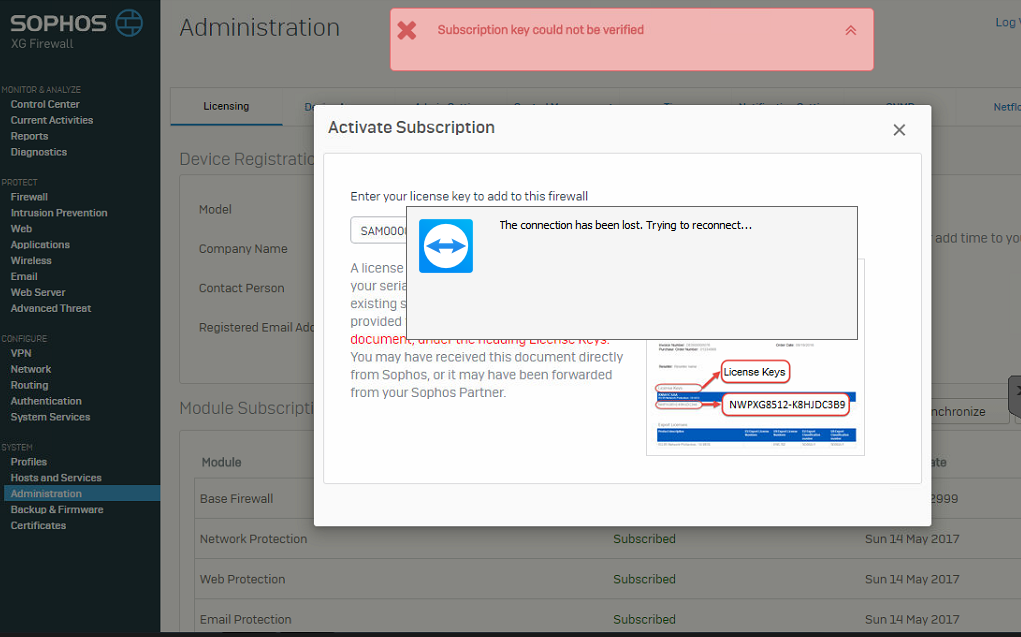
Task: Click 'Sun 14 May 2017' date for Web Protection
Action: pyautogui.click(x=912, y=579)
